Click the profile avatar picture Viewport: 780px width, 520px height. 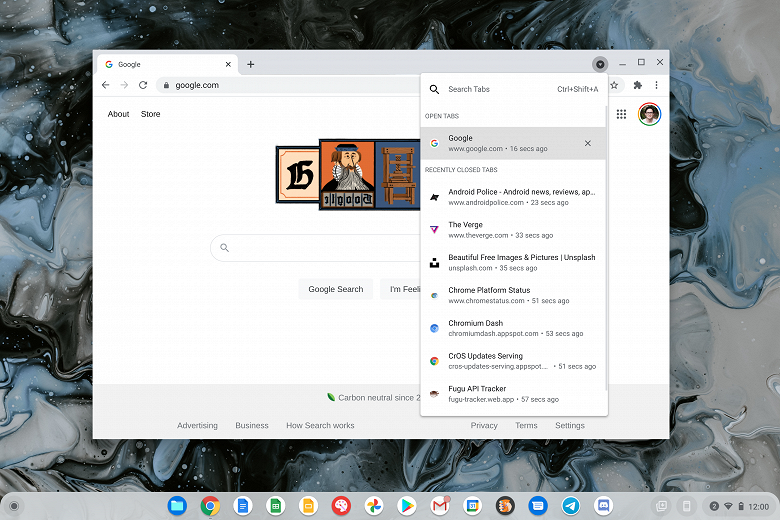[x=649, y=114]
